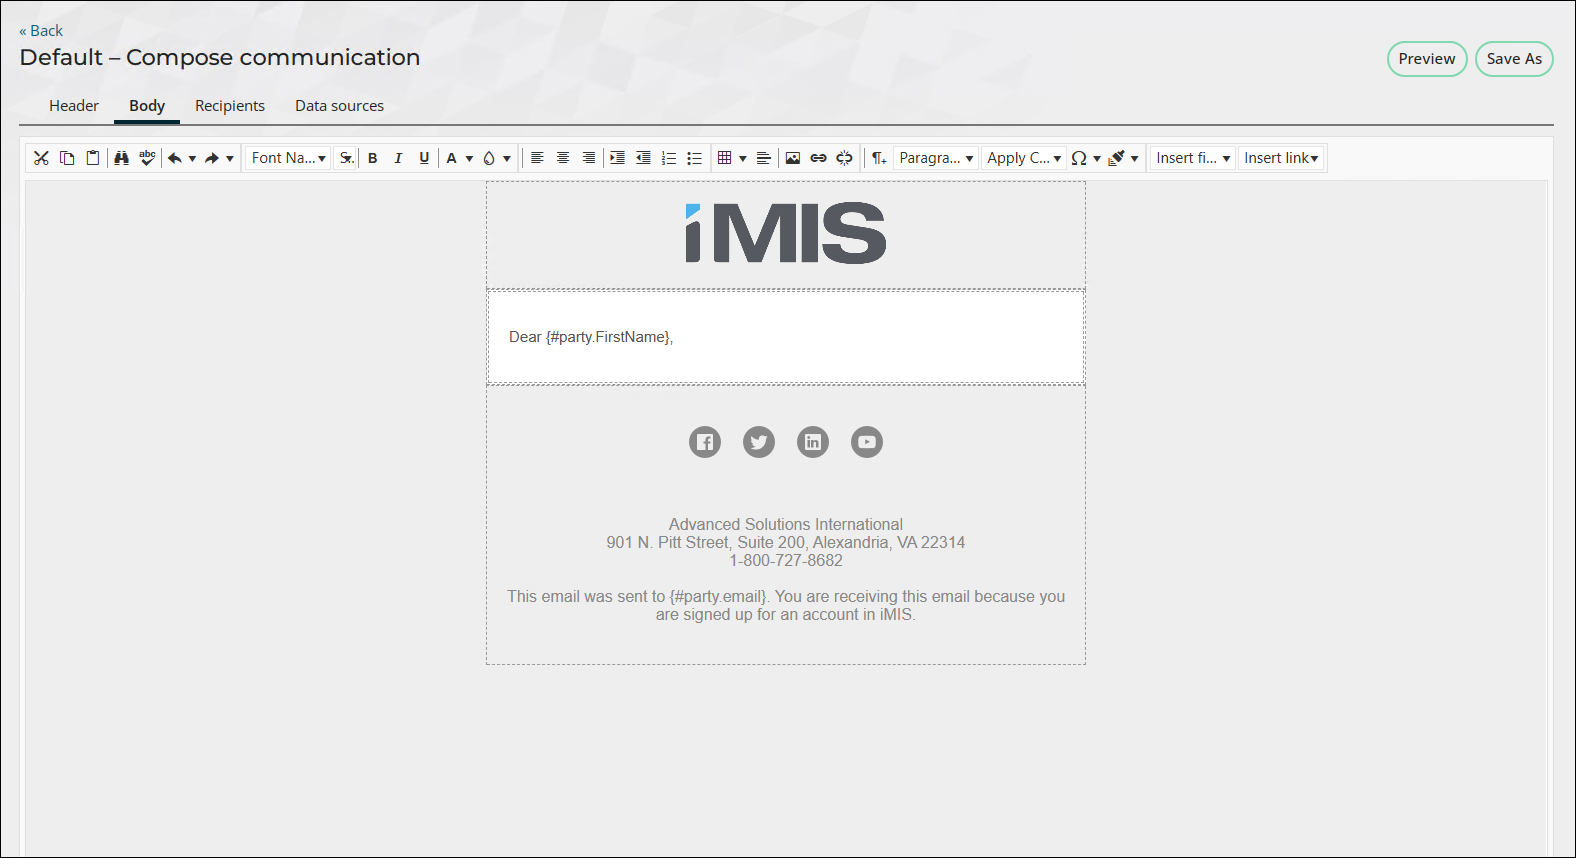Undo the last edit
This screenshot has width=1576, height=858.
coord(175,158)
